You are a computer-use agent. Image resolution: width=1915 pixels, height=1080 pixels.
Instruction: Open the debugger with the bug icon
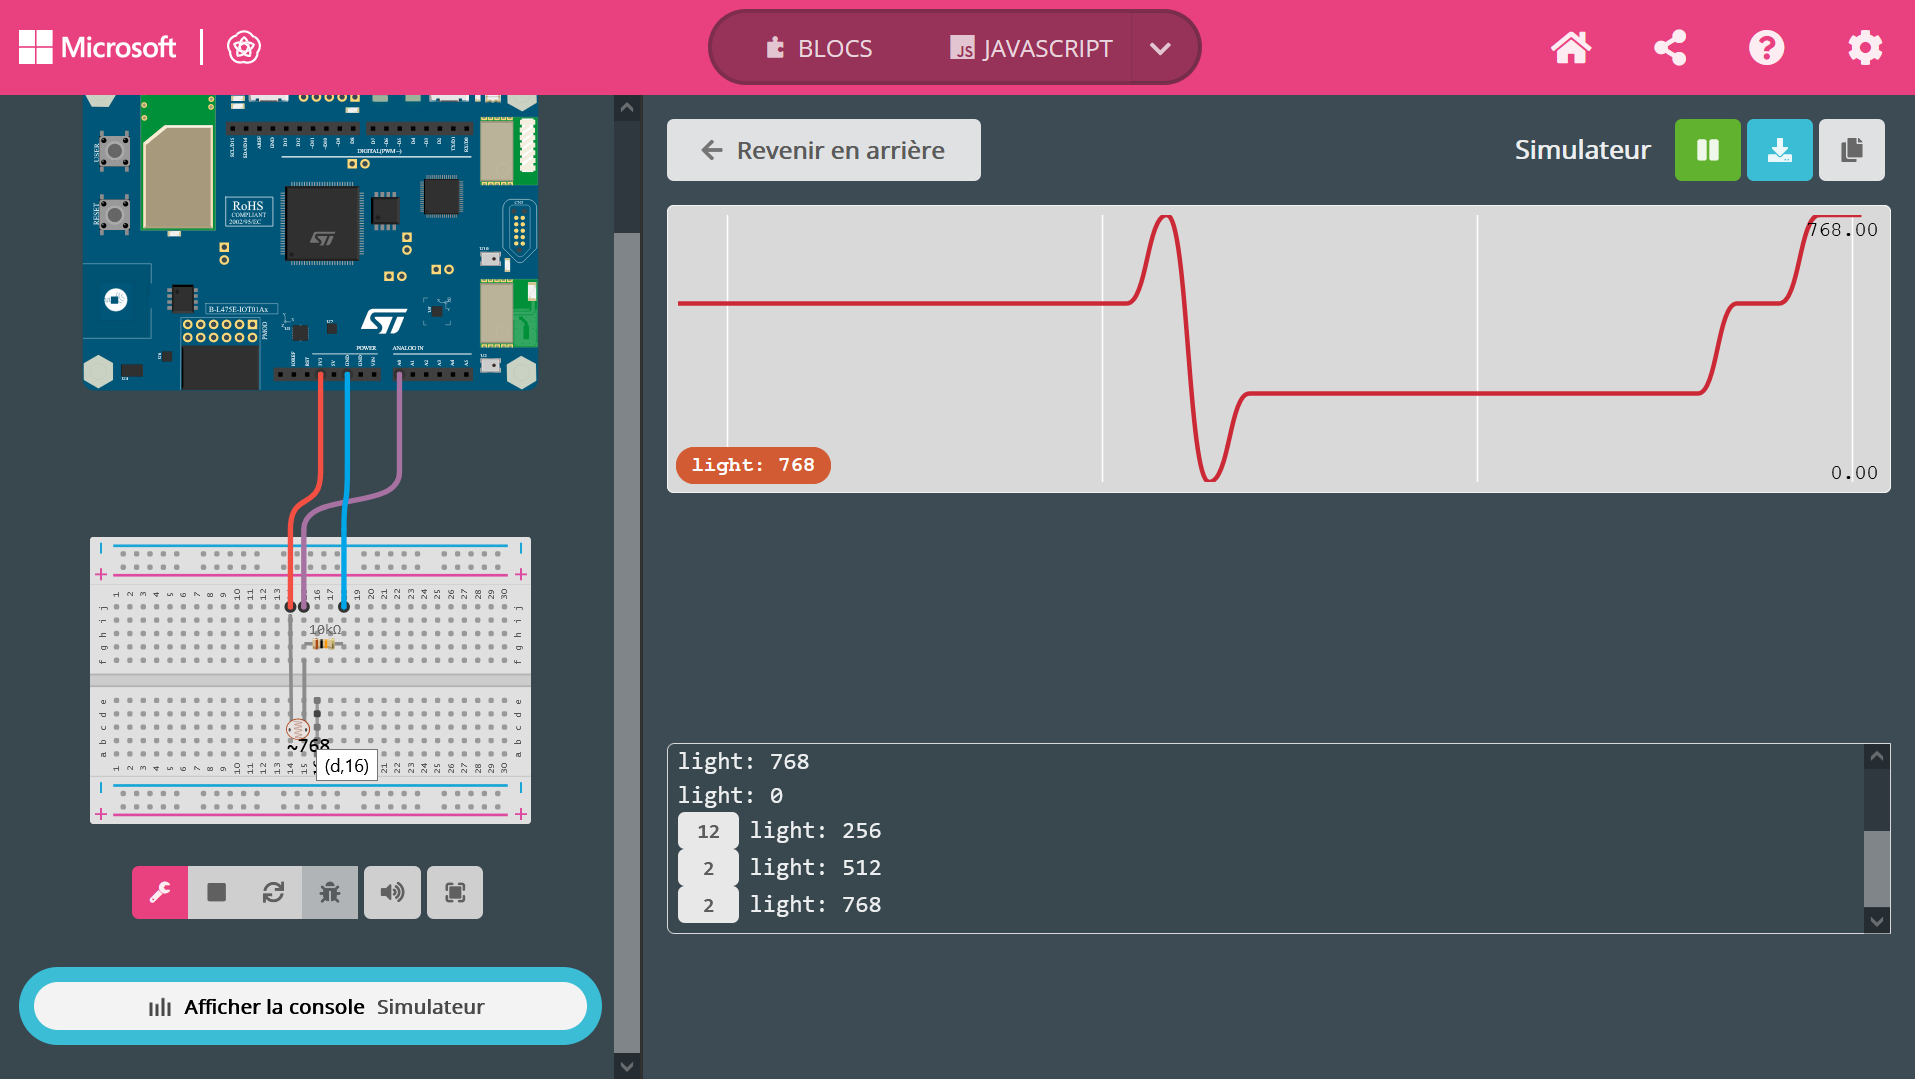coord(329,892)
